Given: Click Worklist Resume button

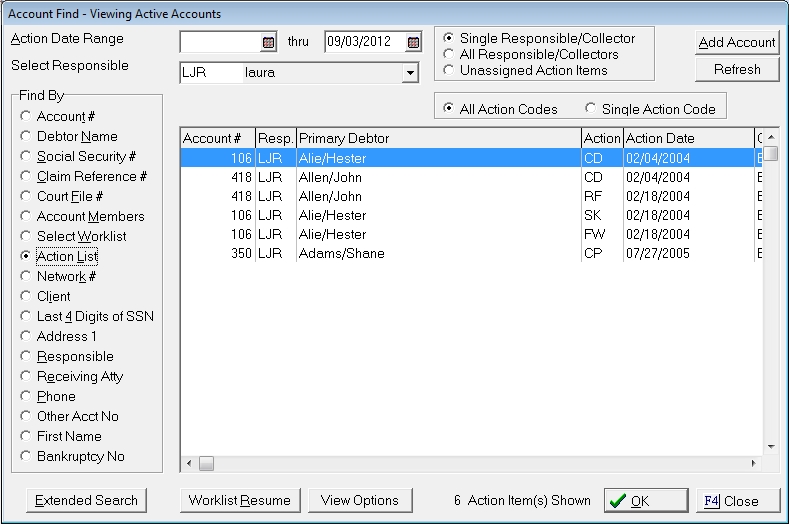Looking at the screenshot, I should pos(240,501).
